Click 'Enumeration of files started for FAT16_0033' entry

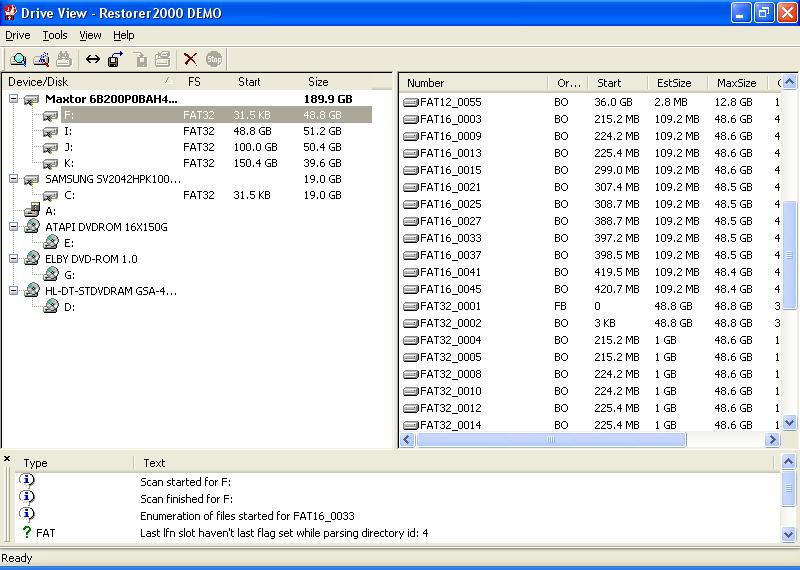pyautogui.click(x=247, y=516)
